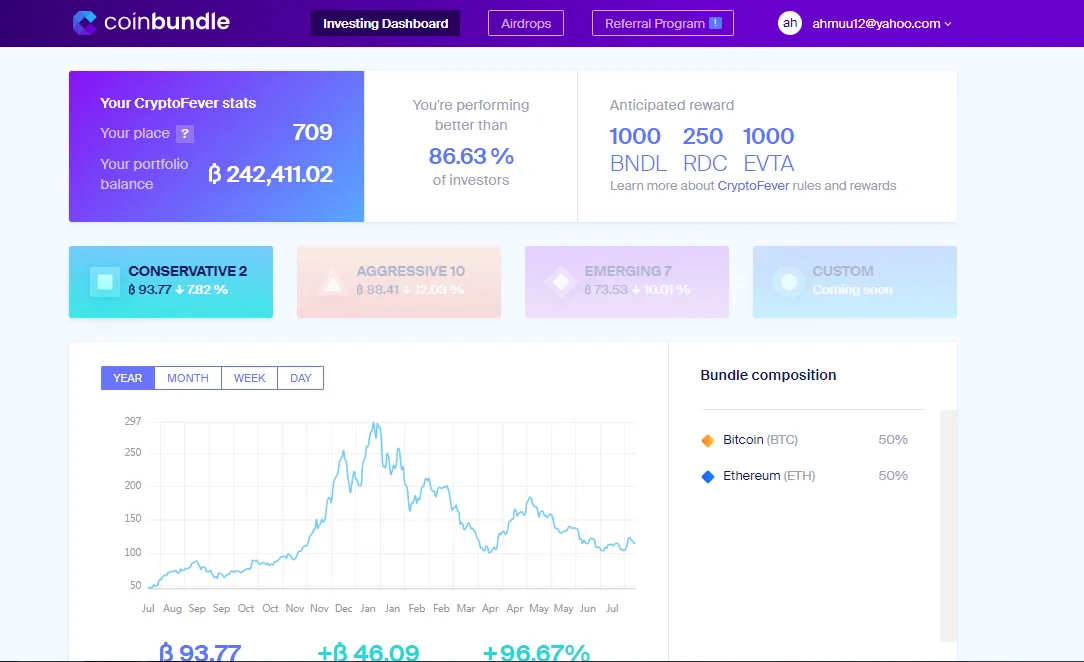Viewport: 1084px width, 662px height.
Task: Click the 1000 BNDL reward amount
Action: (637, 149)
